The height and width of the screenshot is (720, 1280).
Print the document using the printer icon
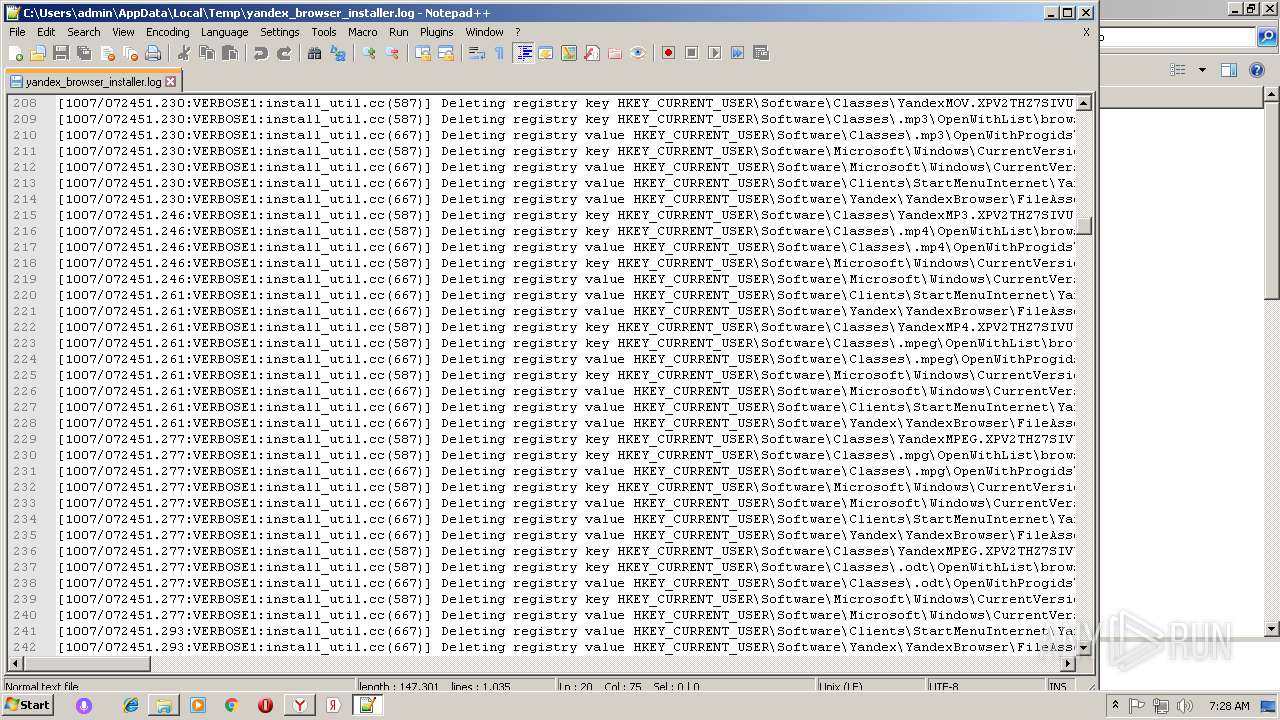tap(153, 53)
